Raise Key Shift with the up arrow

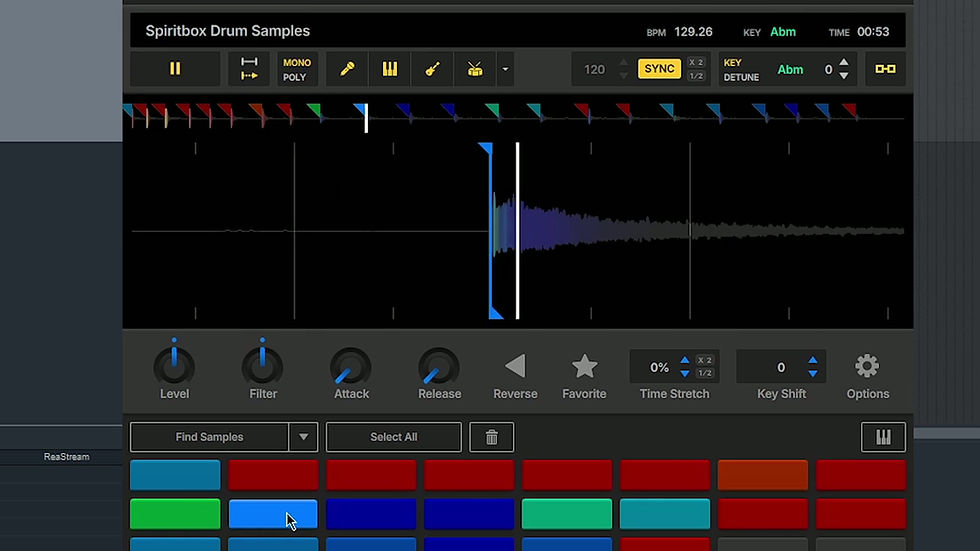pos(812,360)
